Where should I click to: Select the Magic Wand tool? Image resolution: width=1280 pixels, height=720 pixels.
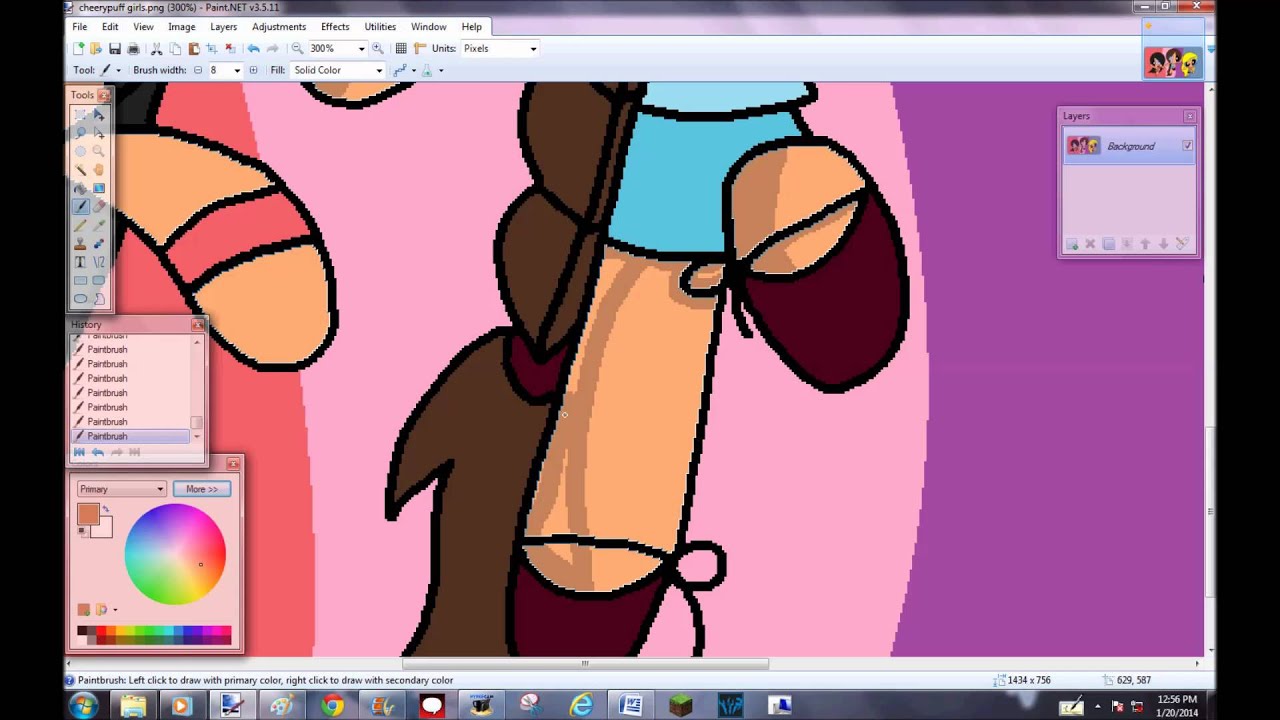(x=81, y=169)
